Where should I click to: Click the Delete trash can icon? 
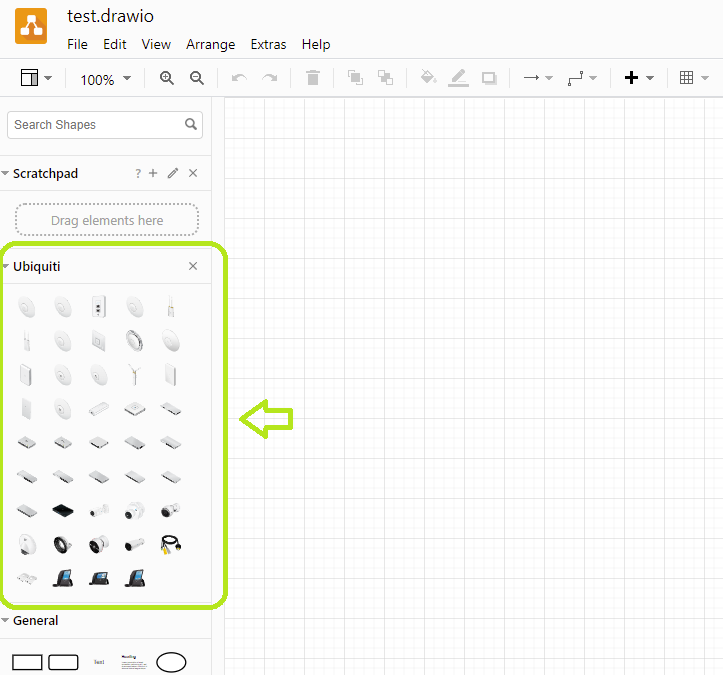[313, 77]
